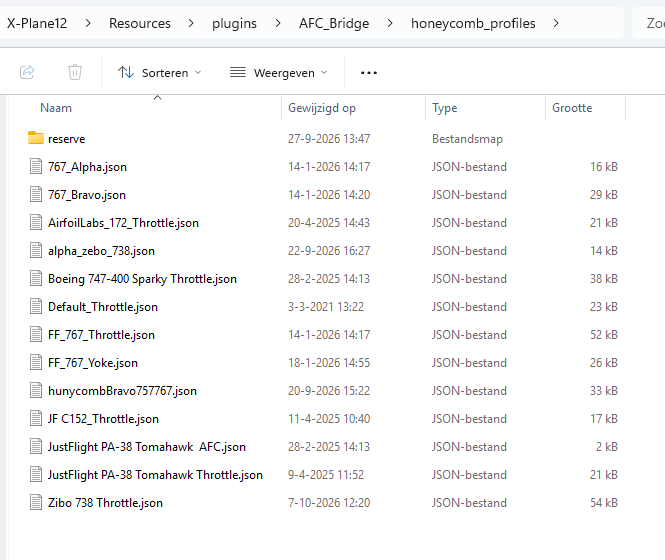This screenshot has height=560, width=665.
Task: Navigate to AFC_Bridge in the breadcrumb
Action: click(334, 23)
